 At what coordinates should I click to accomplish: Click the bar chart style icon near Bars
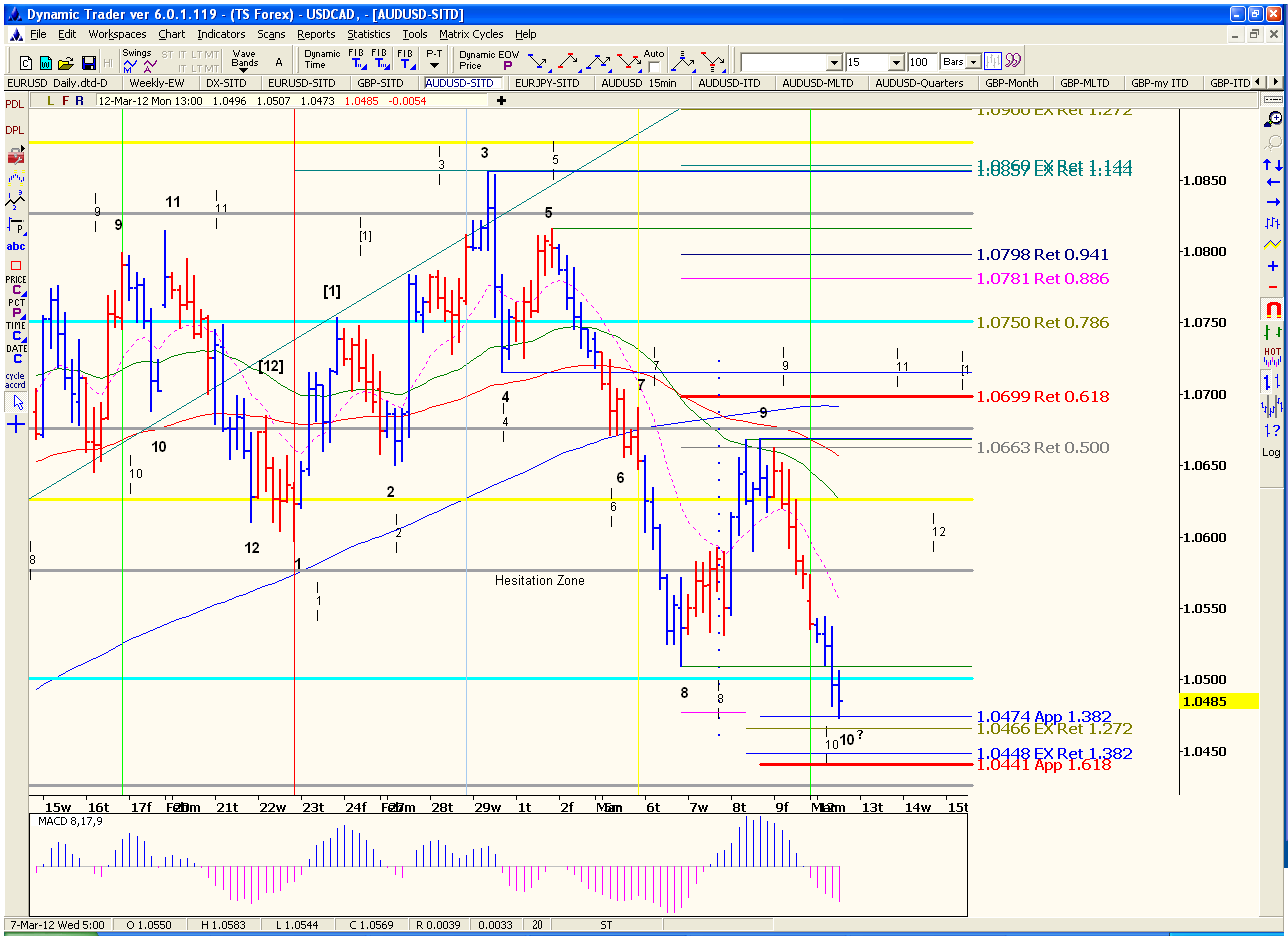point(993,61)
